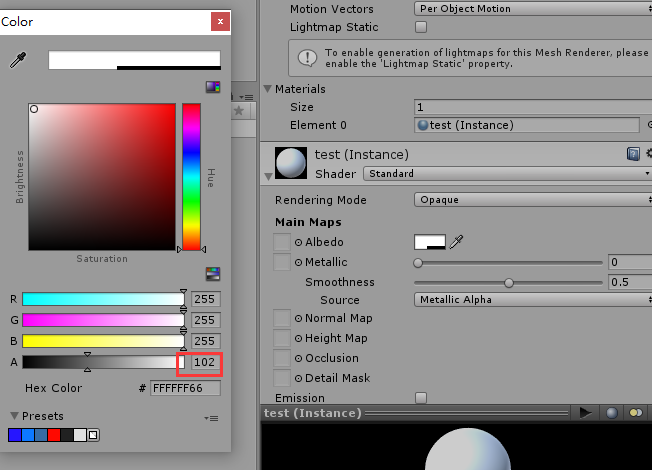This screenshot has height=470, width=652.
Task: Collapse the test (Instance) material foldout
Action: [x=269, y=177]
